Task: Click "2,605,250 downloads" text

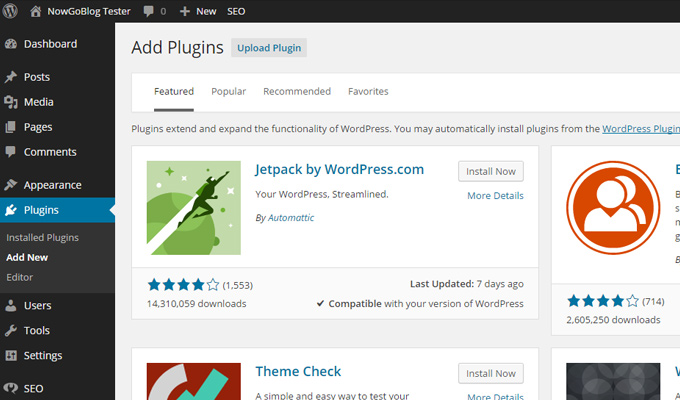Action: click(613, 320)
